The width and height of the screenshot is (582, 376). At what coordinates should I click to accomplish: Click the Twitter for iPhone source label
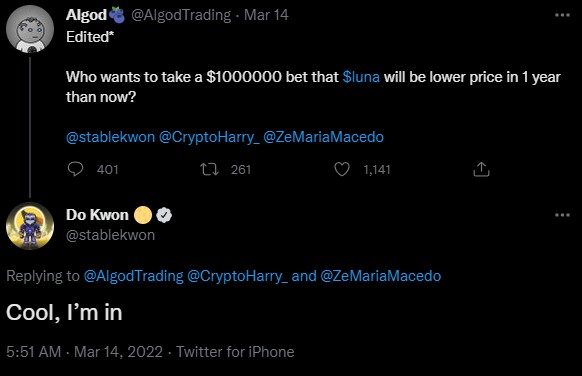coord(235,352)
